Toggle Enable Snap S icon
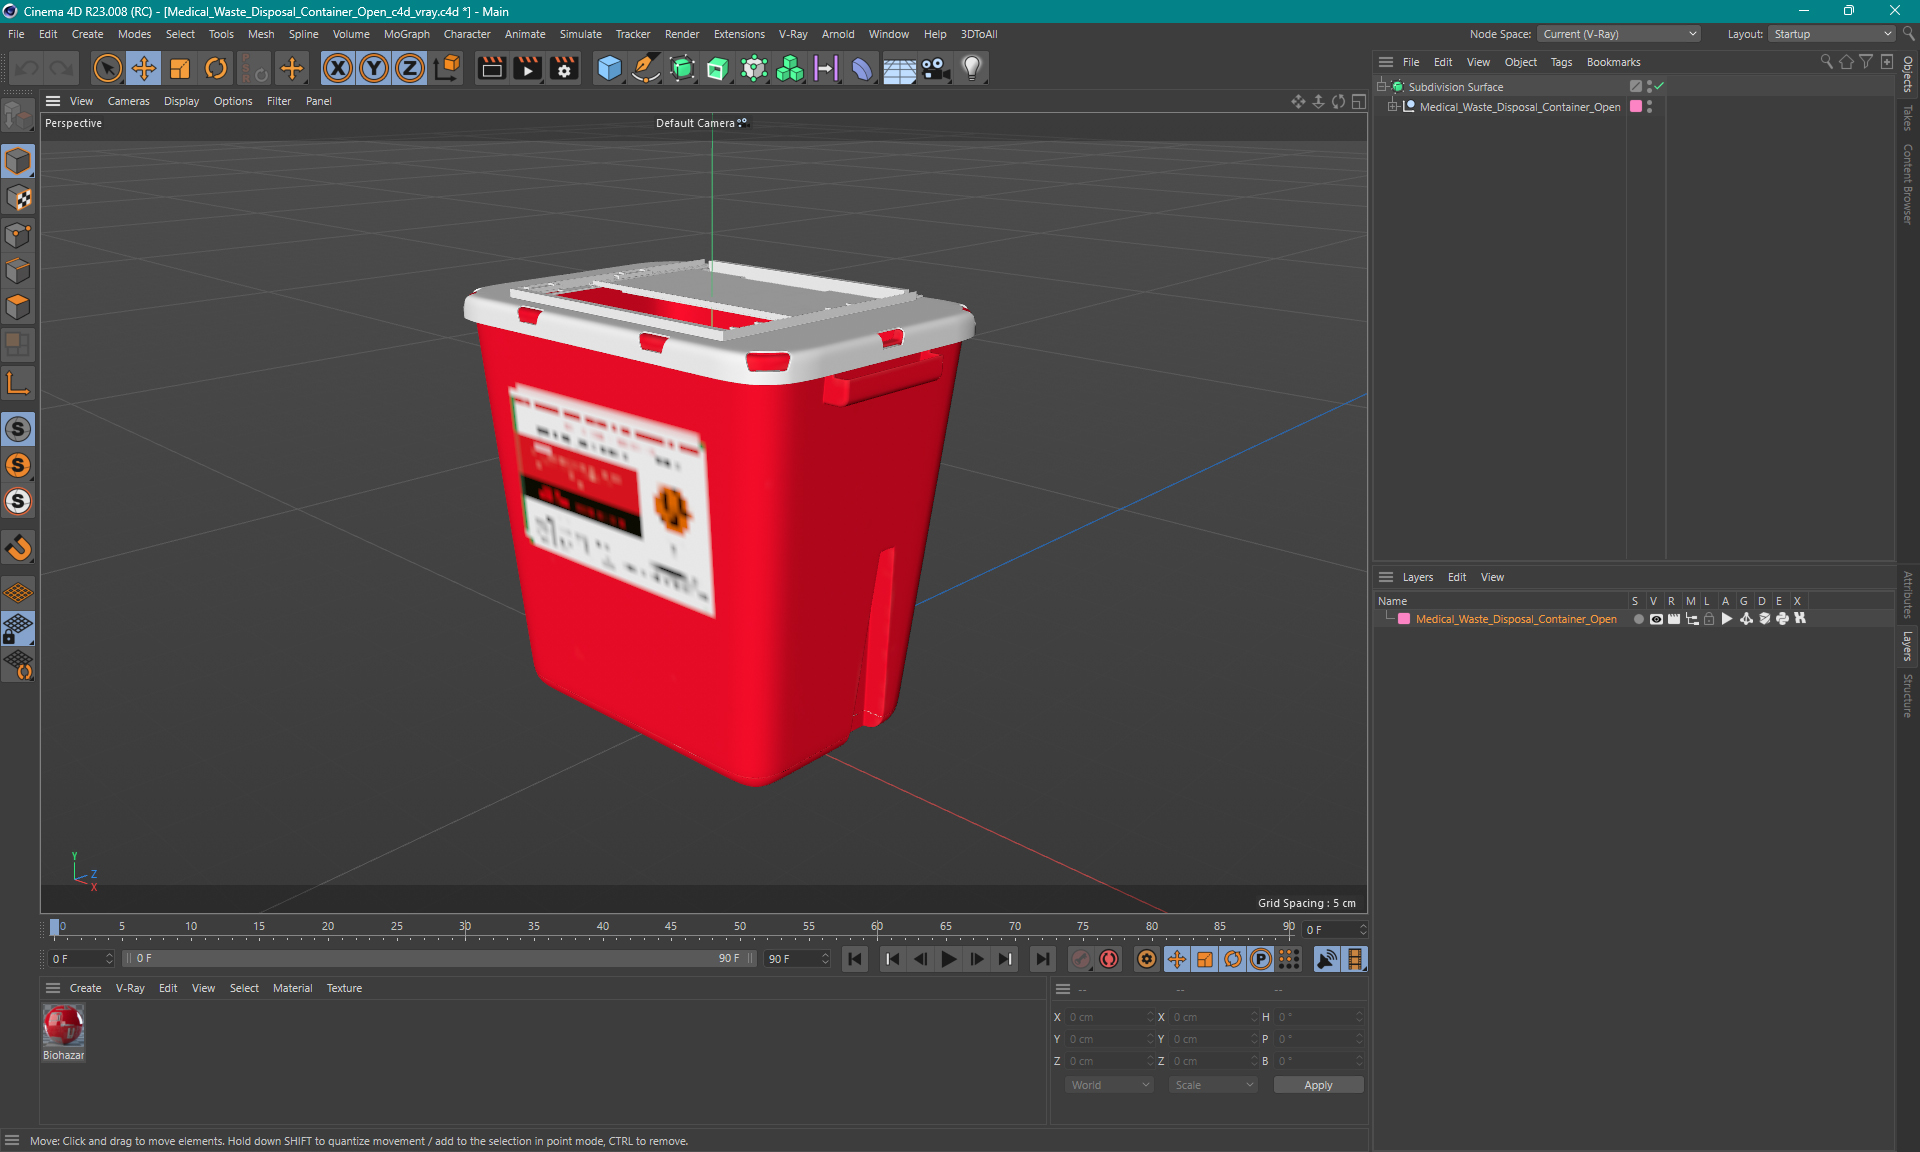Viewport: 1920px width, 1152px height. tap(18, 429)
